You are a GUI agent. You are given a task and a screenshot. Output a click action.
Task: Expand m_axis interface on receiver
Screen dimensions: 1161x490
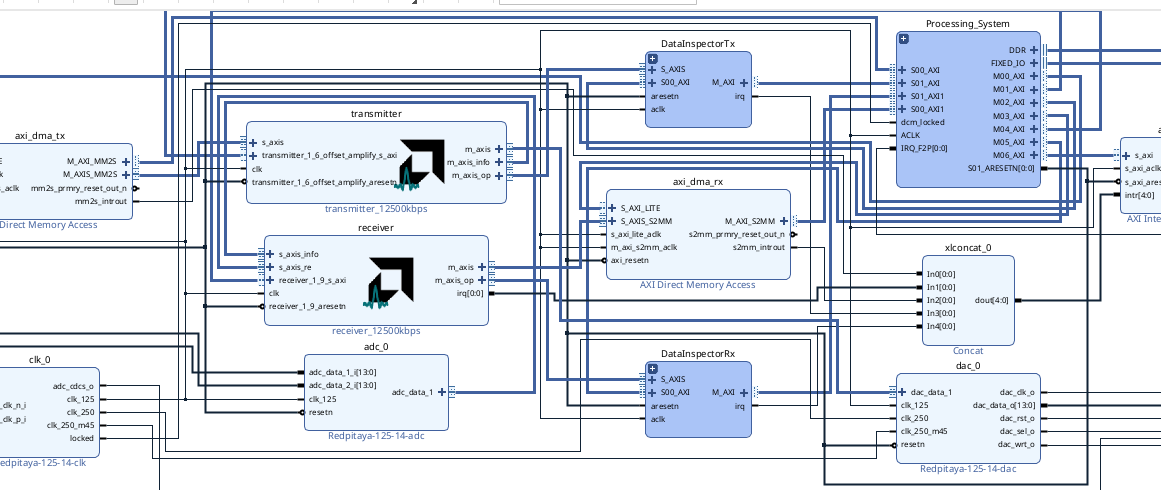482,267
